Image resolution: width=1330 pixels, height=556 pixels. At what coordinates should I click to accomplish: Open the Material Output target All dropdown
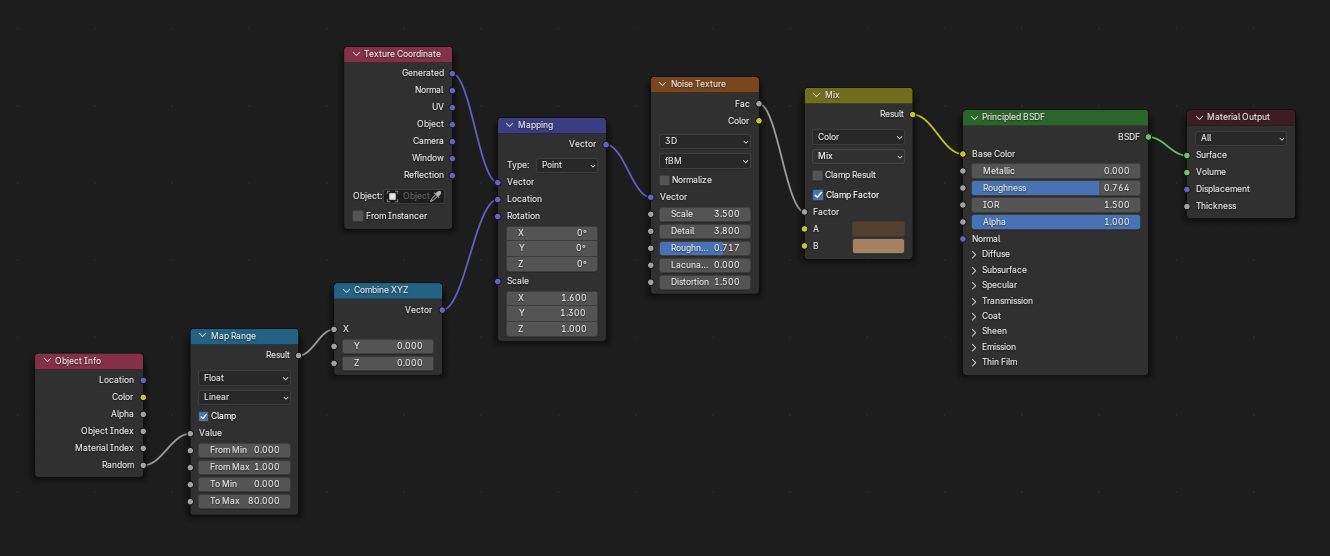pyautogui.click(x=1240, y=138)
